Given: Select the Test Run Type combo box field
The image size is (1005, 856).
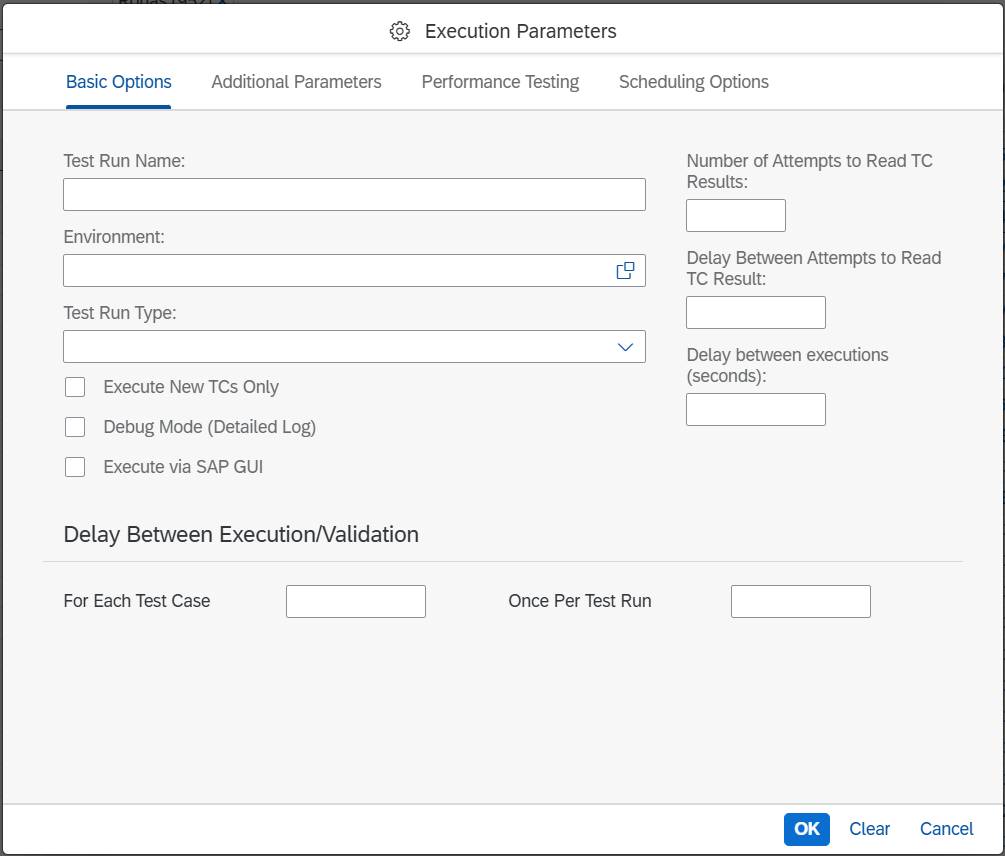Looking at the screenshot, I should click(335, 347).
